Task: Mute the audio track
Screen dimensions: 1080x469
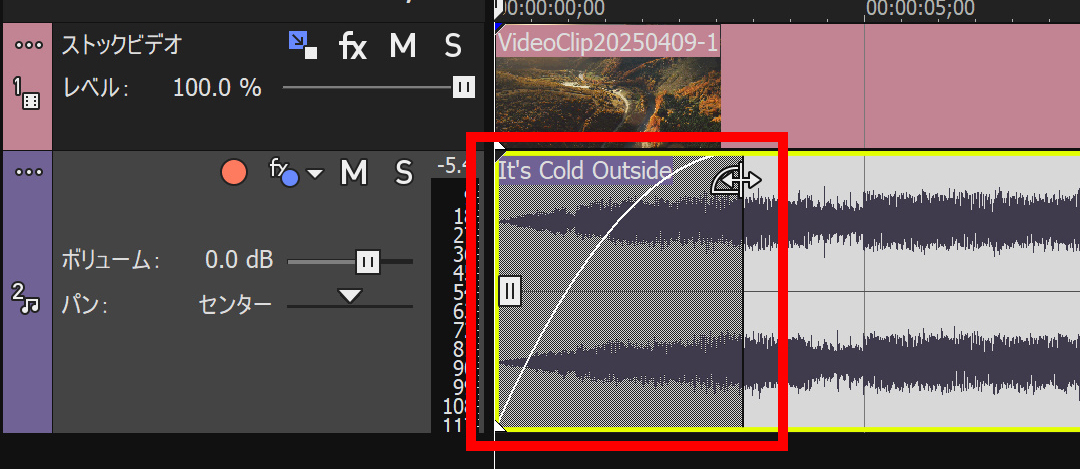Action: (x=353, y=173)
